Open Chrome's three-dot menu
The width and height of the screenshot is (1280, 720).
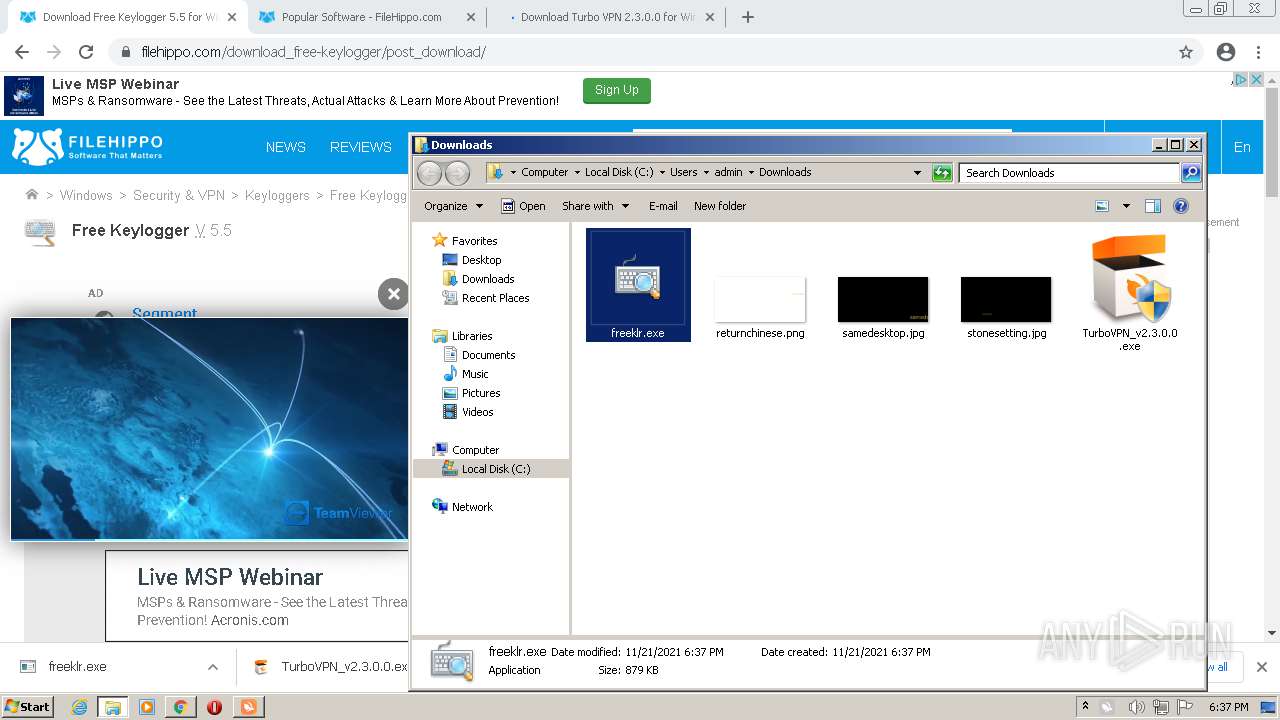[1257, 52]
